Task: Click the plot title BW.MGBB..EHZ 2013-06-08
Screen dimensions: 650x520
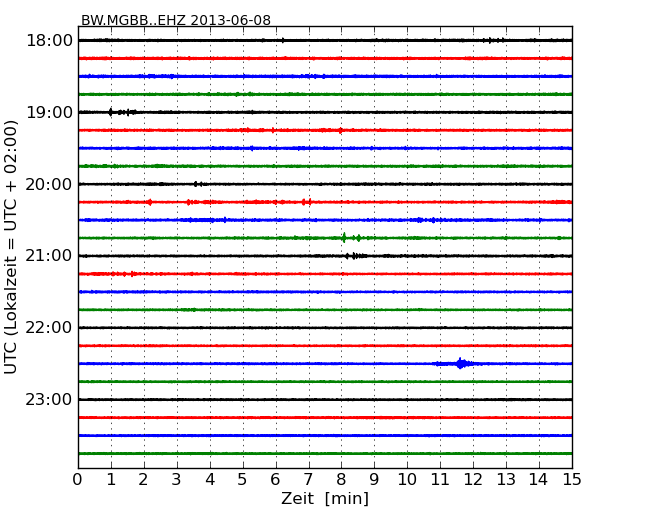Action: point(176,20)
